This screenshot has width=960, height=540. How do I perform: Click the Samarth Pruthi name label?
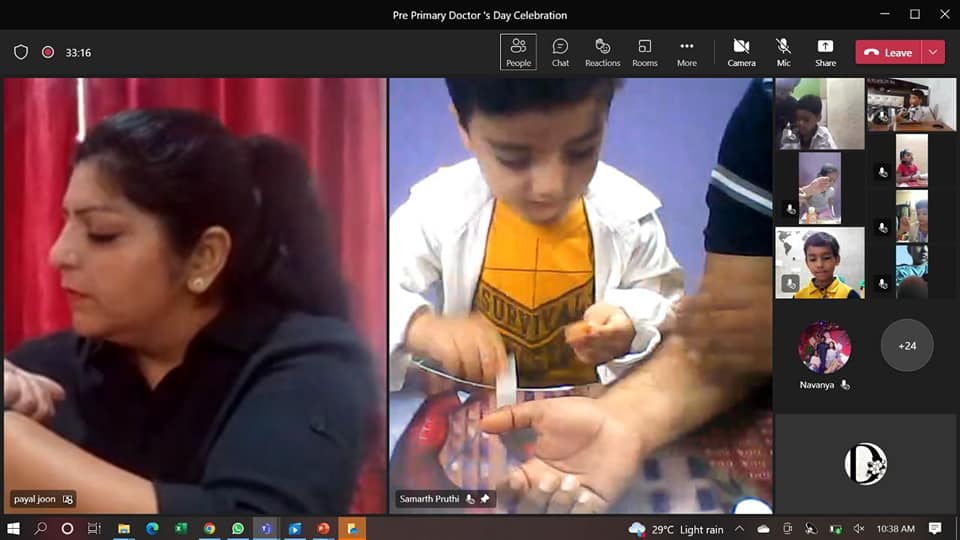tap(429, 499)
